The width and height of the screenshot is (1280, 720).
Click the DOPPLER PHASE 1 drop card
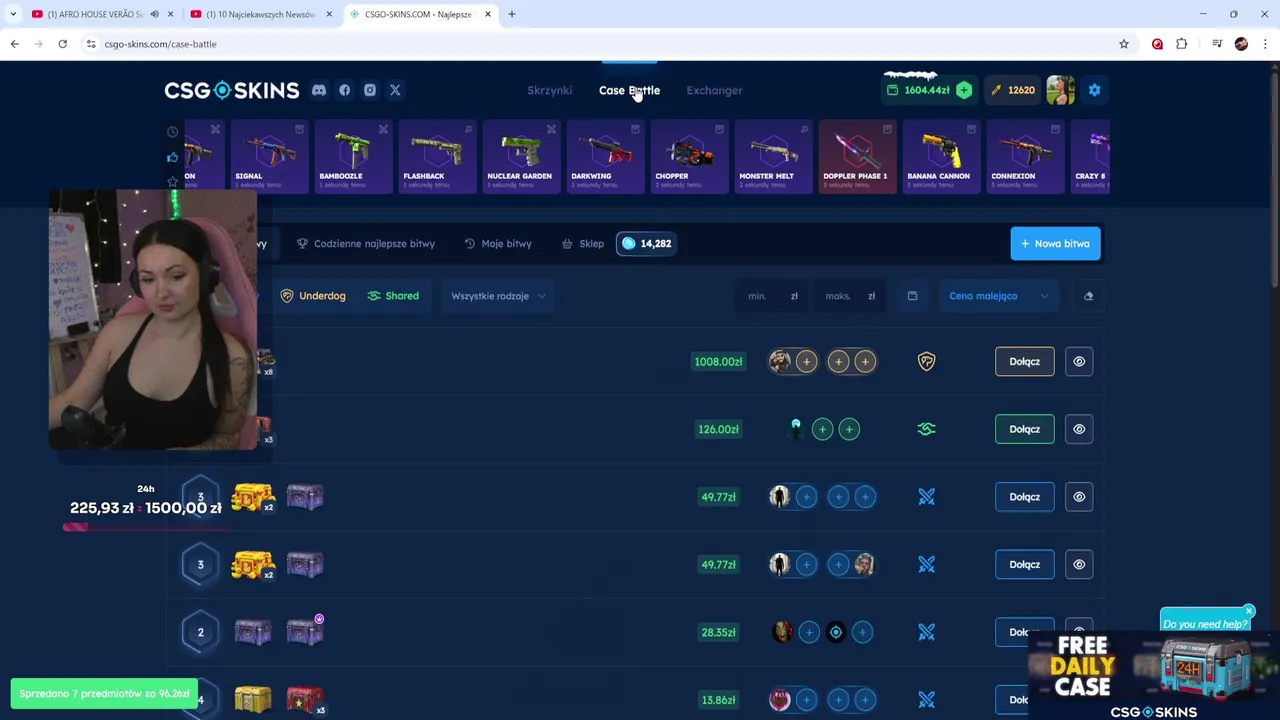(x=856, y=156)
